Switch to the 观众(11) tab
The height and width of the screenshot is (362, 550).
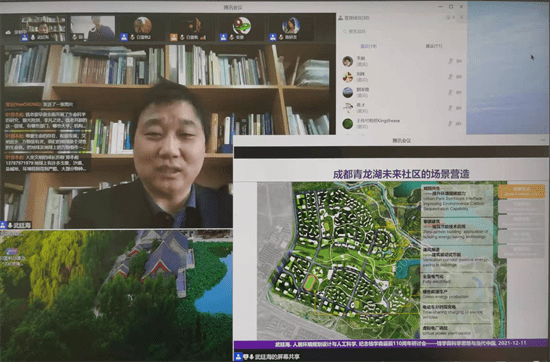[x=434, y=46]
